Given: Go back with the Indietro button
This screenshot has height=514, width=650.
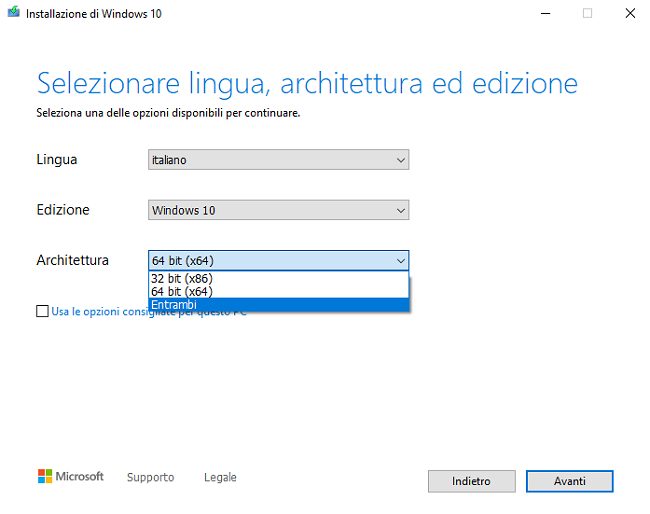Looking at the screenshot, I should pos(471,481).
